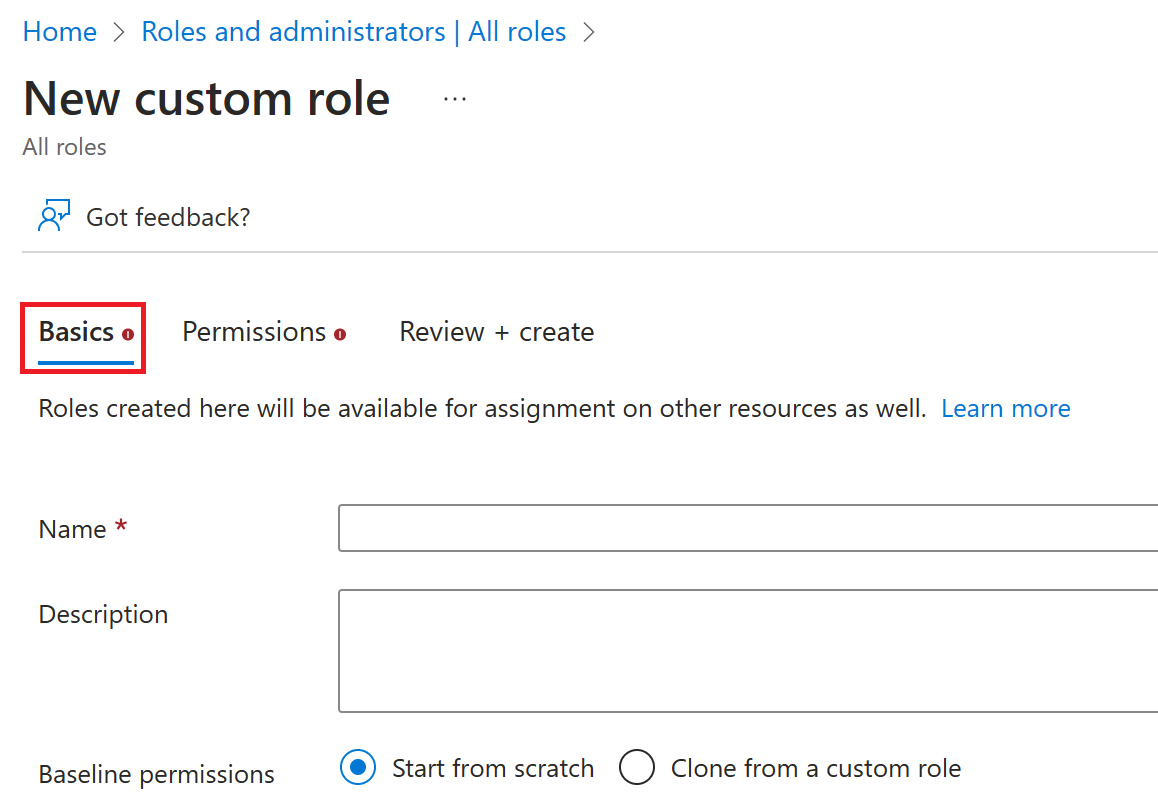Click the error indicator on the Permissions tab
This screenshot has height=807, width=1158.
click(x=339, y=332)
